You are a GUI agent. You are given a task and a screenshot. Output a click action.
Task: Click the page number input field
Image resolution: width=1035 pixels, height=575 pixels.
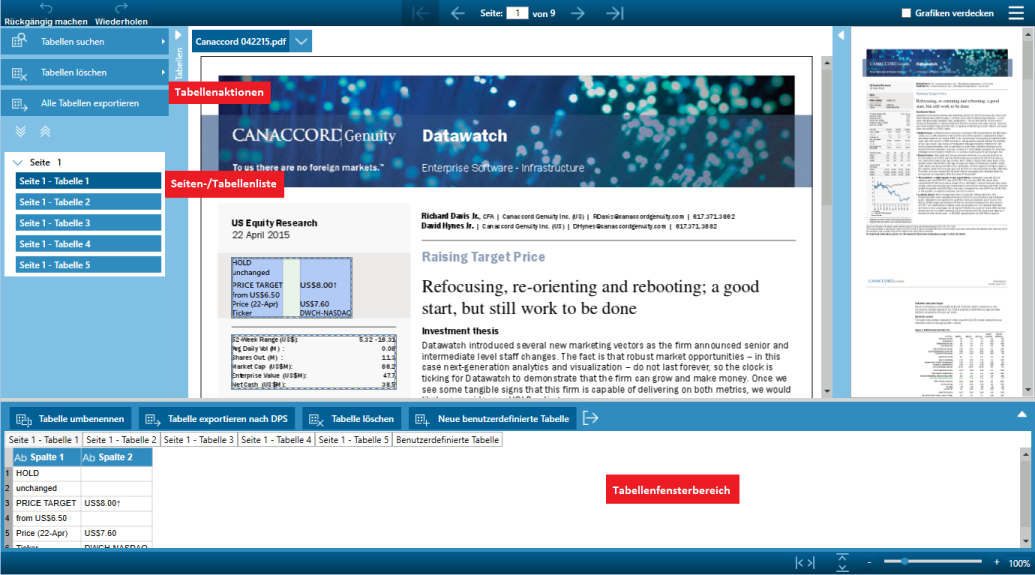click(x=517, y=13)
